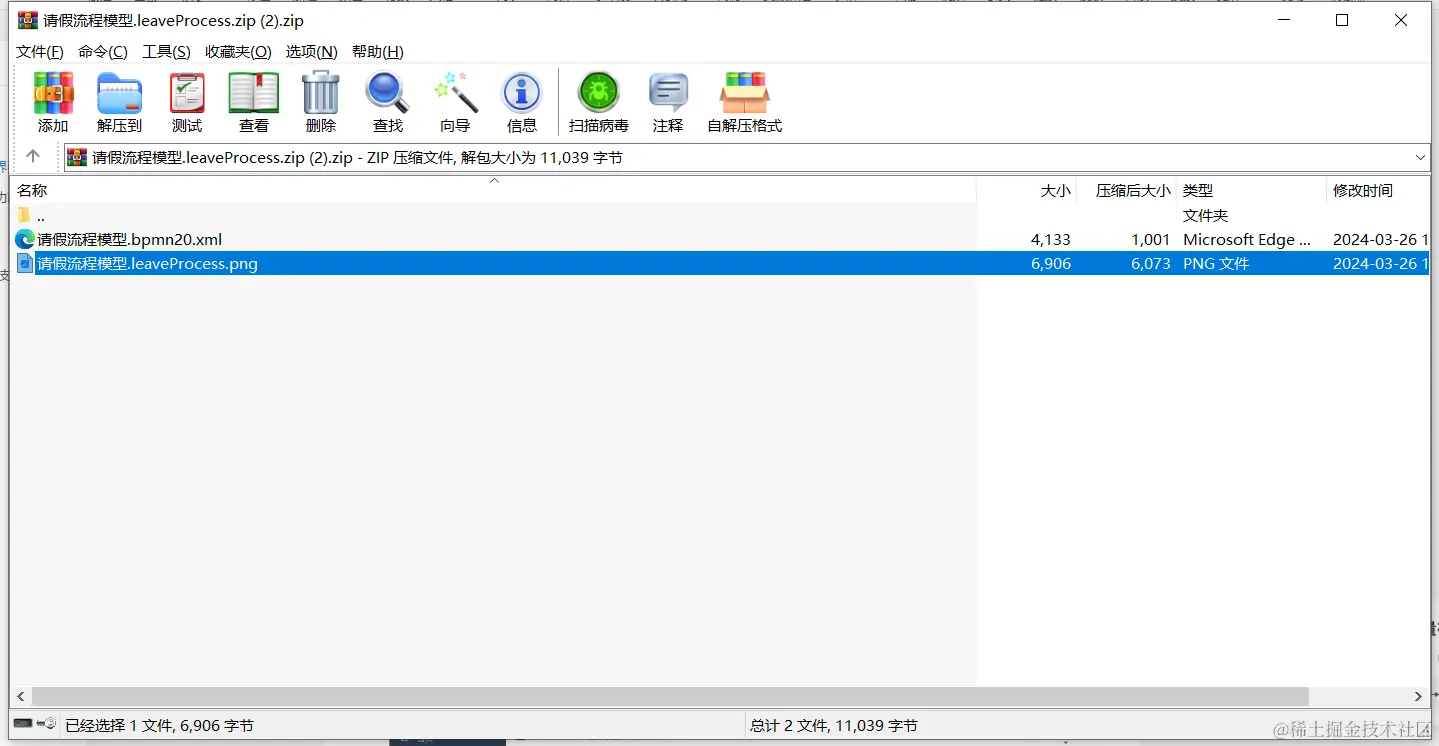Screen dimensions: 1439x746
Task: Maximize the WinRAR window
Action: pyautogui.click(x=1342, y=20)
